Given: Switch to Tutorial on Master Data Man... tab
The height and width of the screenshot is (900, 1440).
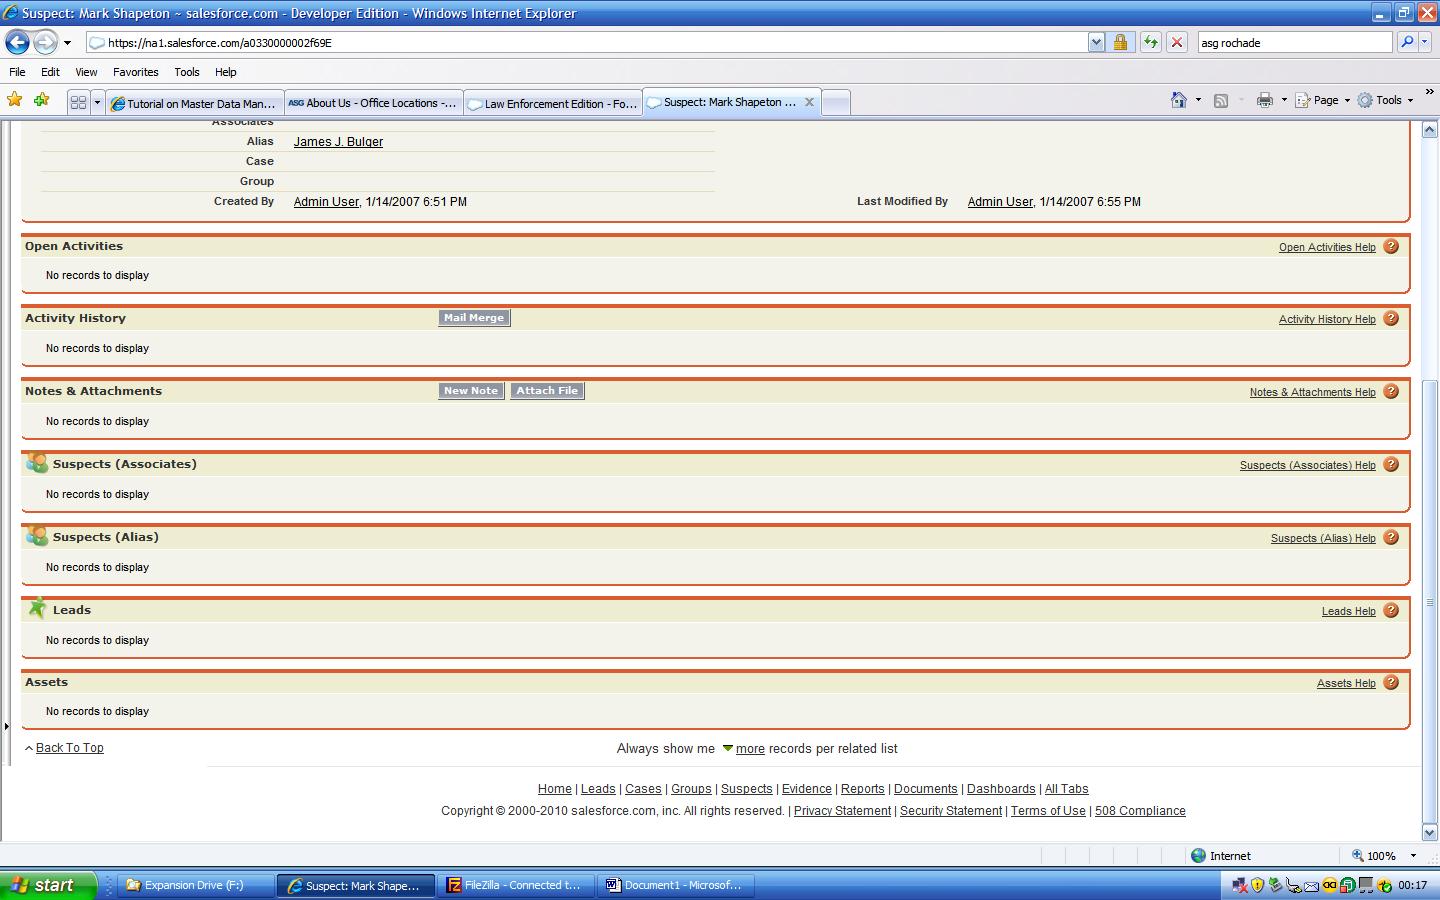Looking at the screenshot, I should tap(193, 103).
